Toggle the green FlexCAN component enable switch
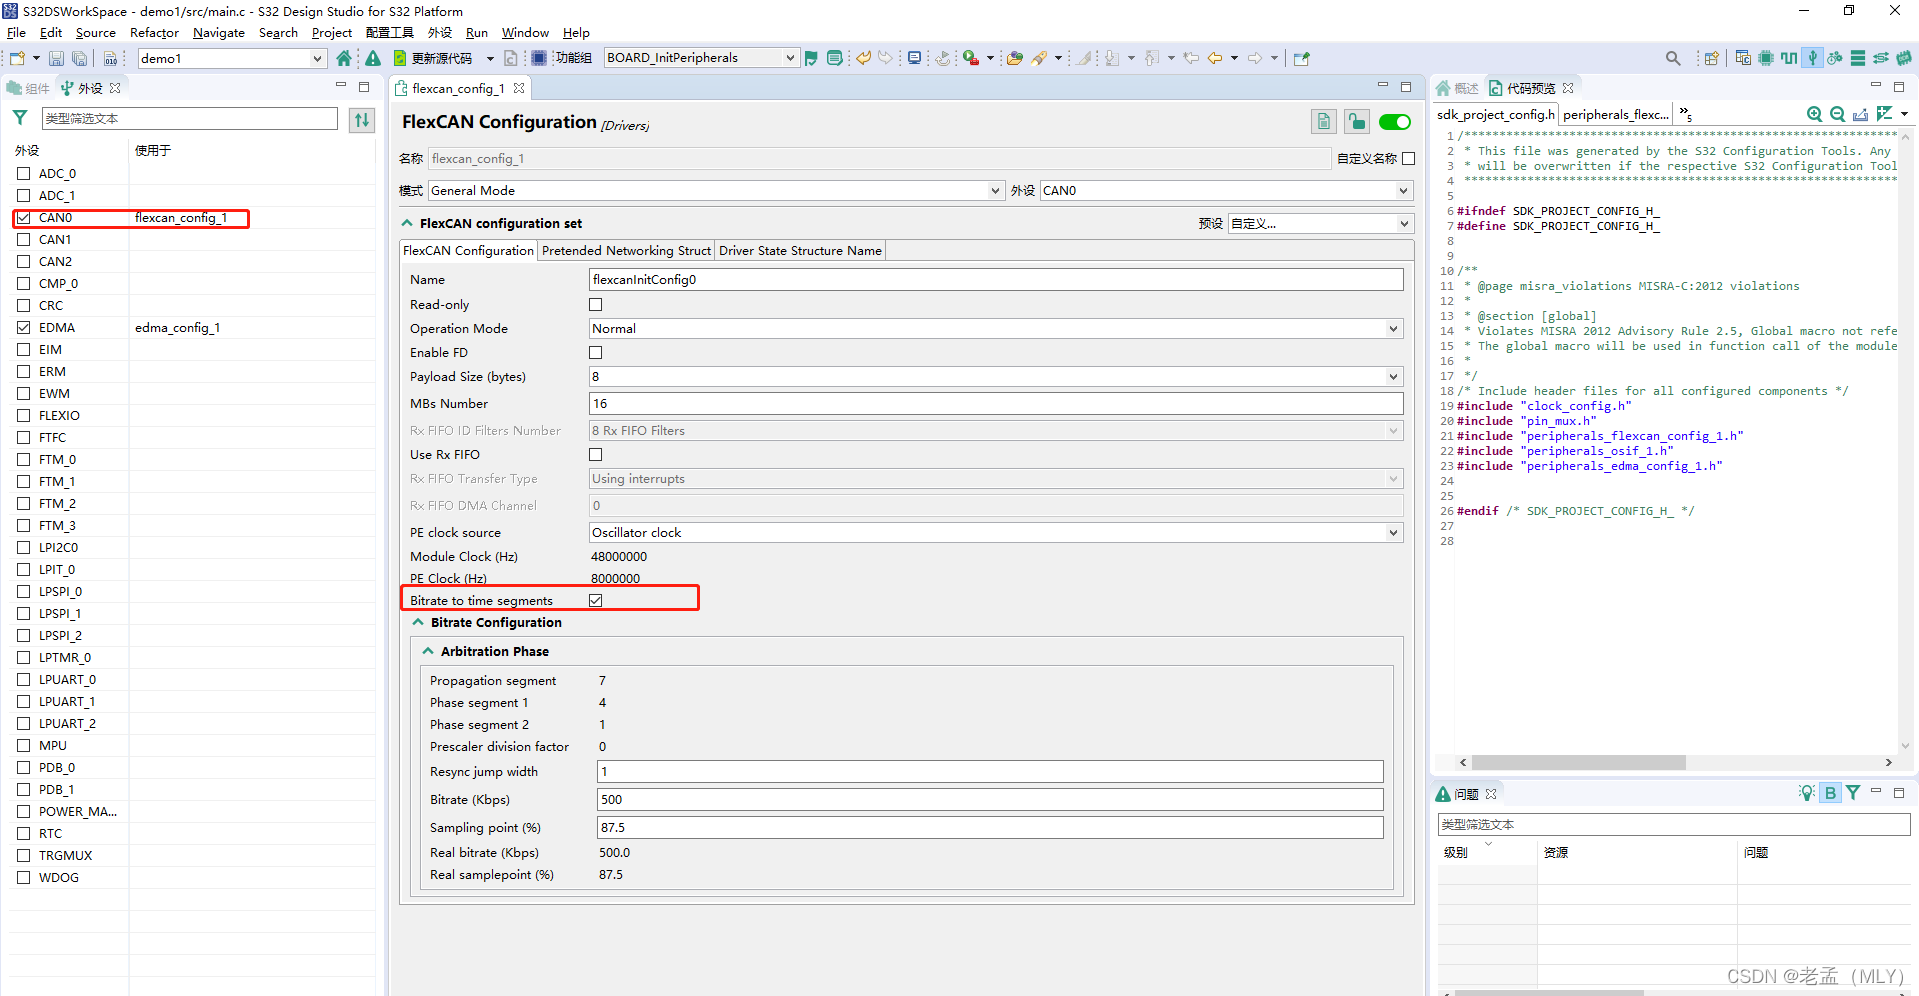Viewport: 1919px width, 996px height. (1394, 122)
